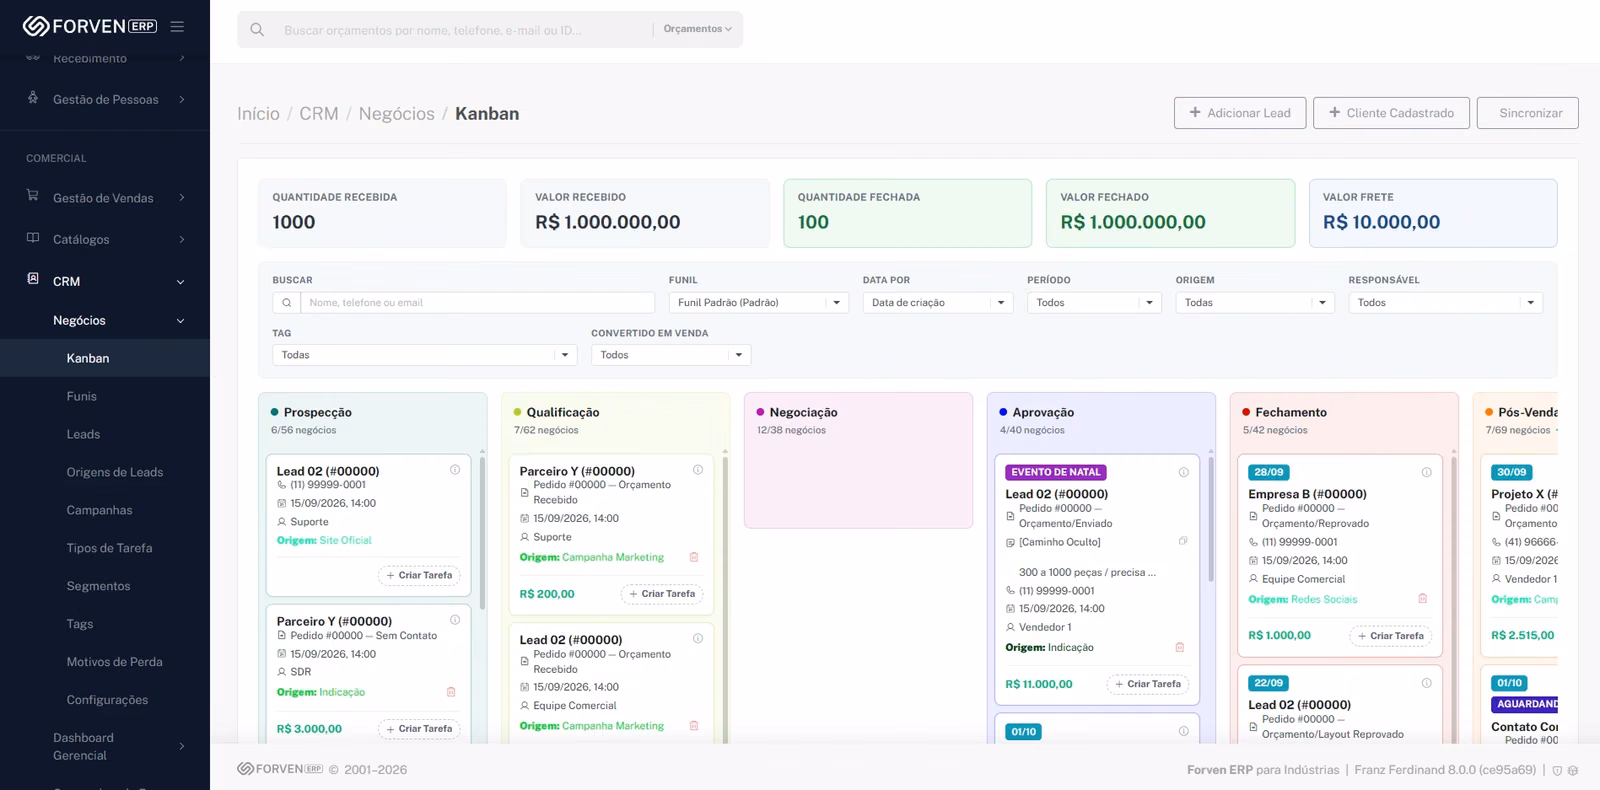Delete the Empresa B card via trash icon

1423,599
